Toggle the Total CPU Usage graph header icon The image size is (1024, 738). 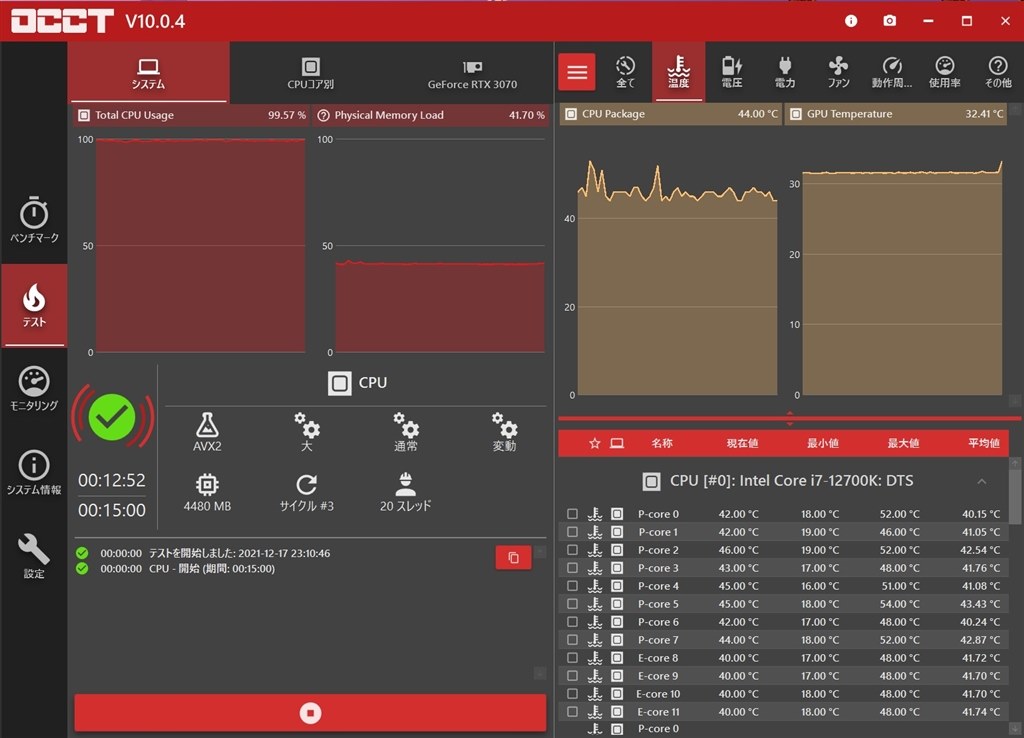point(84,115)
